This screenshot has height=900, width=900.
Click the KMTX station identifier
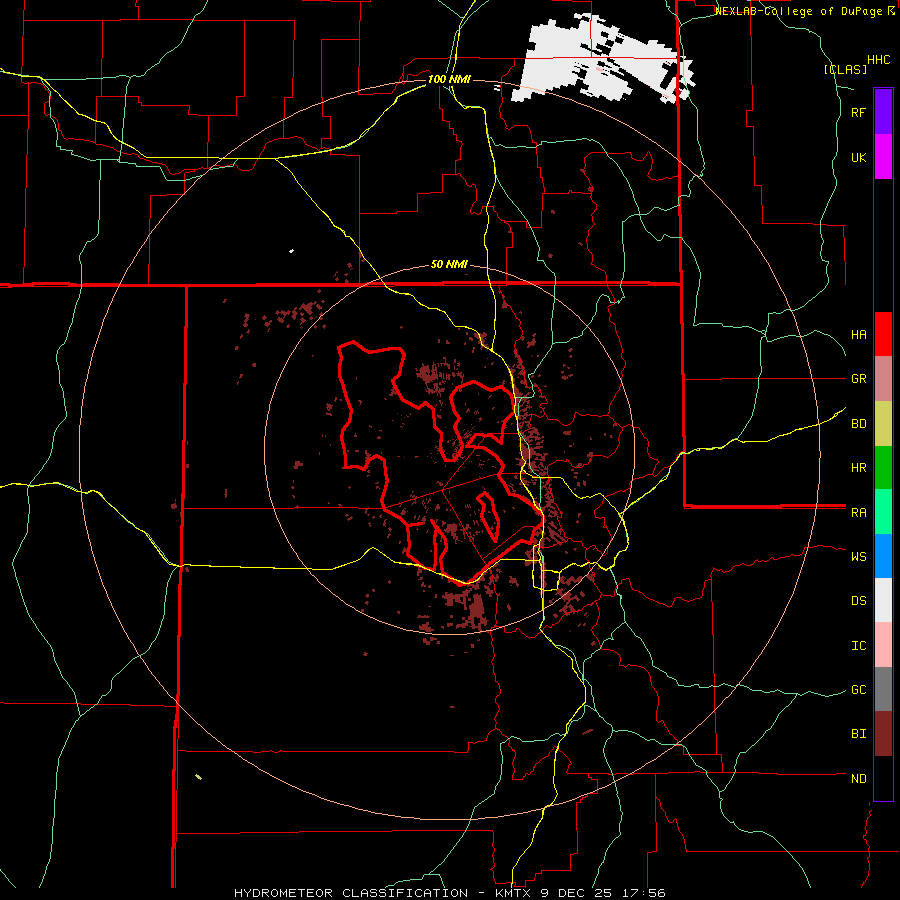[512, 893]
